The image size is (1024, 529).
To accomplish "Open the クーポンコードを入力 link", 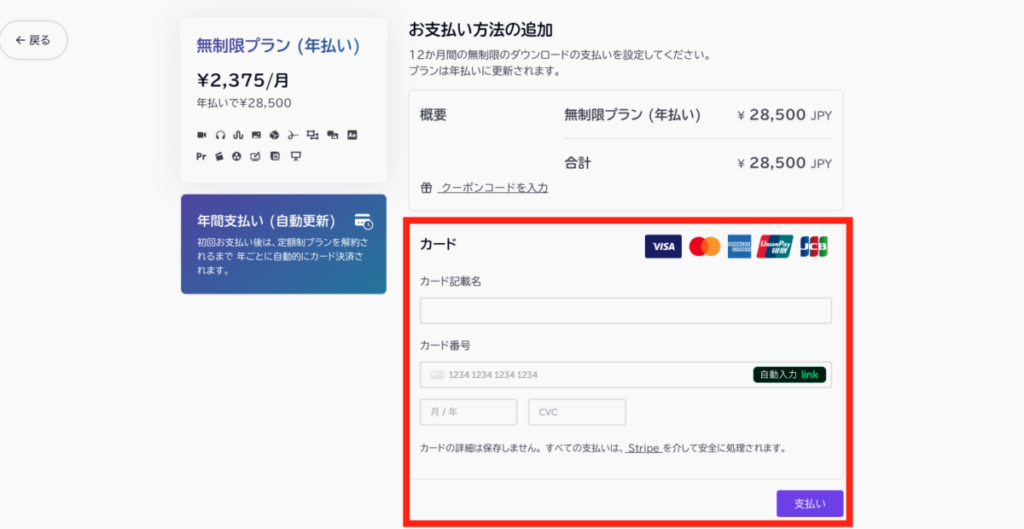I will tap(494, 187).
